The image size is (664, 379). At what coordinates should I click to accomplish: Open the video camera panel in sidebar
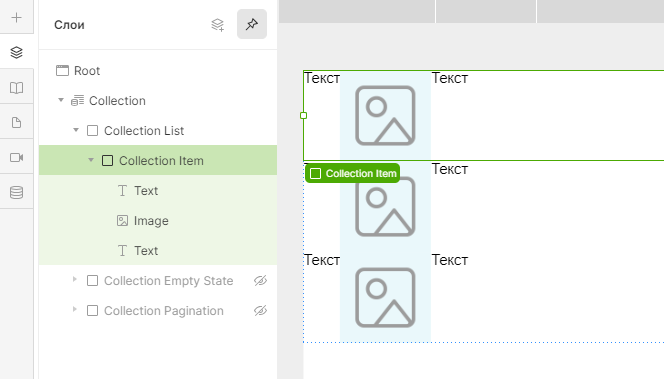tap(16, 158)
